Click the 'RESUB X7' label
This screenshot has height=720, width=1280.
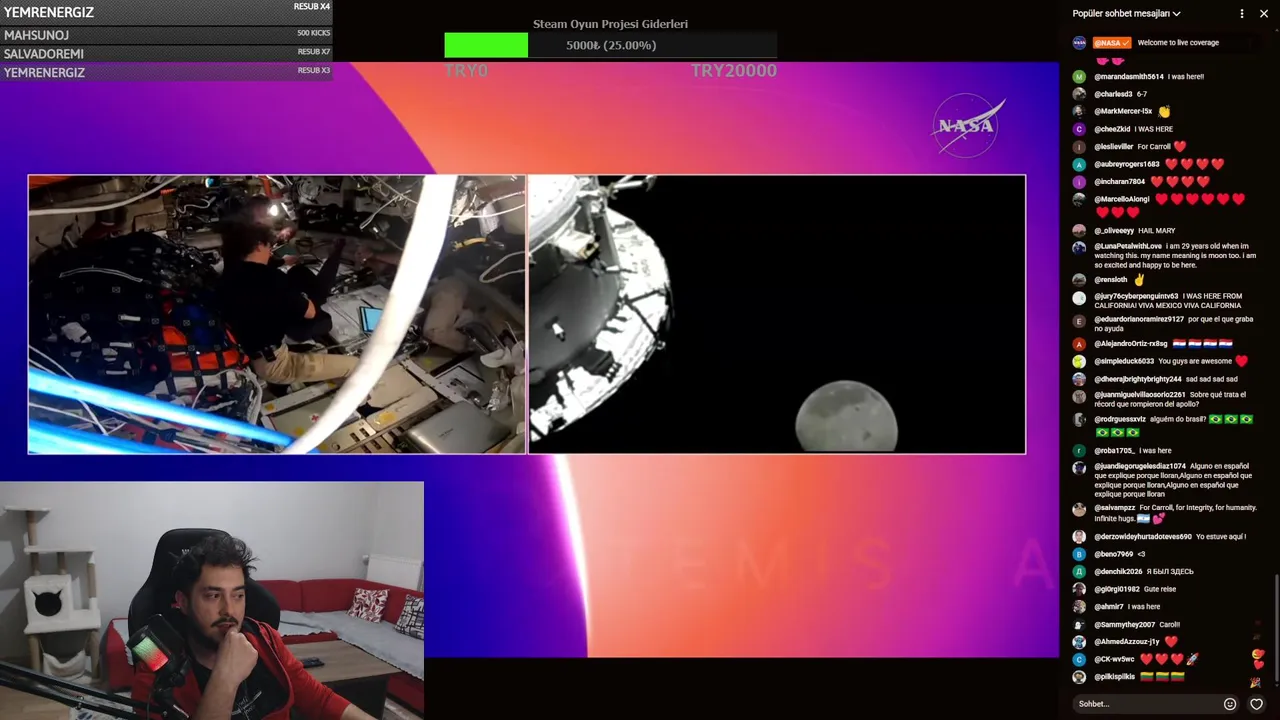[x=313, y=52]
